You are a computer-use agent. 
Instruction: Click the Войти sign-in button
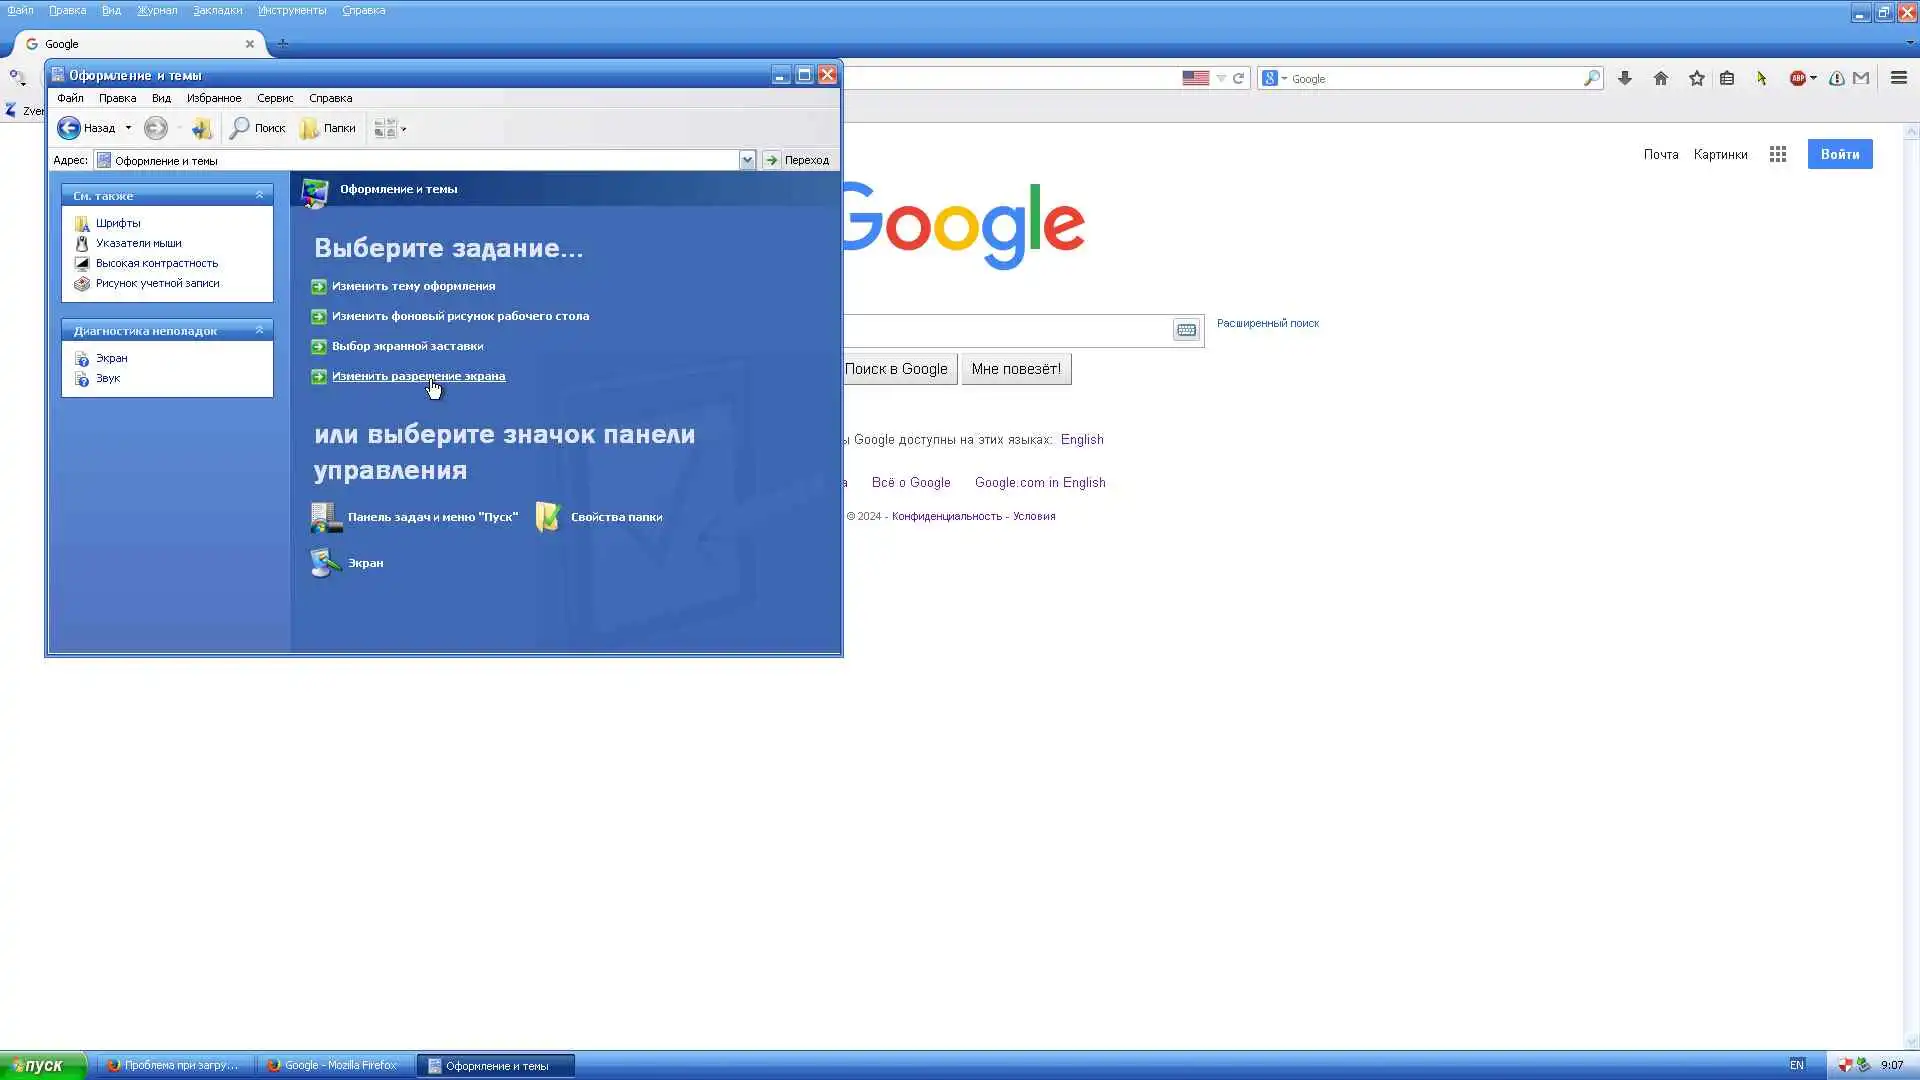(1839, 154)
